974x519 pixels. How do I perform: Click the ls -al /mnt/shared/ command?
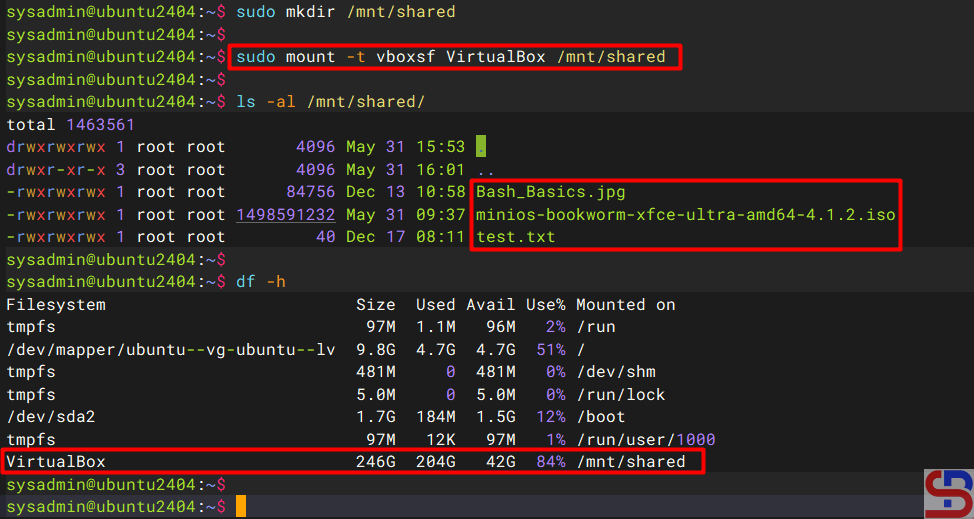[x=330, y=102]
